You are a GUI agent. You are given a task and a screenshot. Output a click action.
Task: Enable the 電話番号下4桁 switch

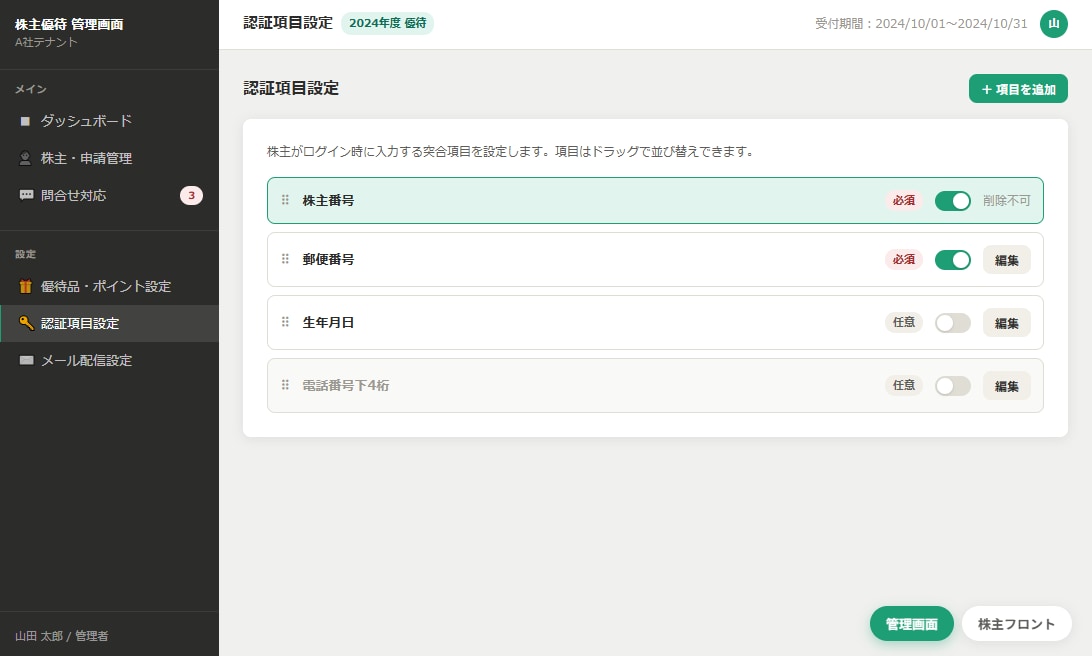pos(953,385)
